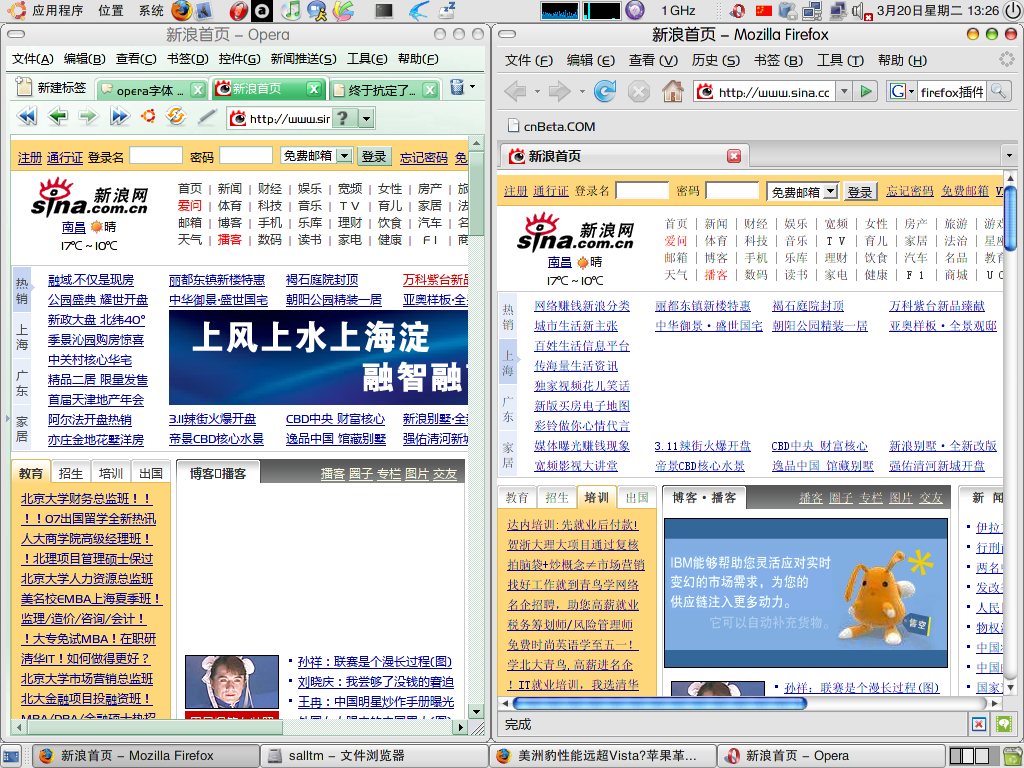Screen dimensions: 1024x768
Task: Click Firefox search magnifier icon
Action: click(999, 91)
